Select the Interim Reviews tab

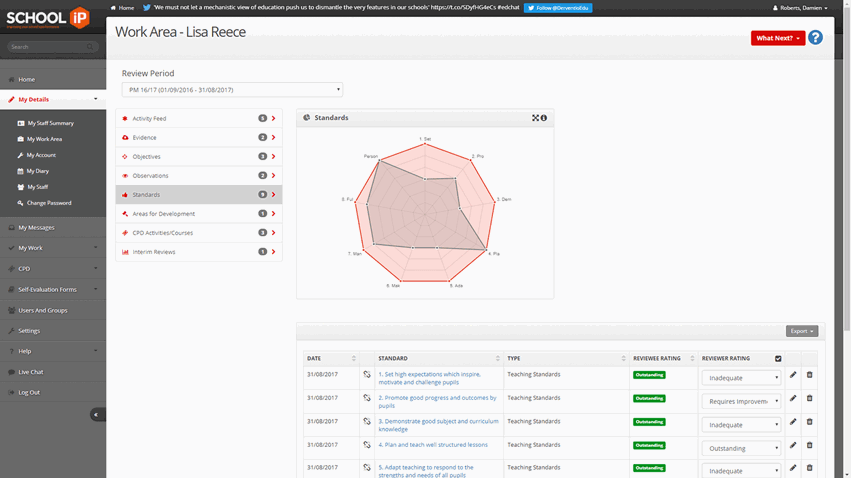click(x=199, y=252)
